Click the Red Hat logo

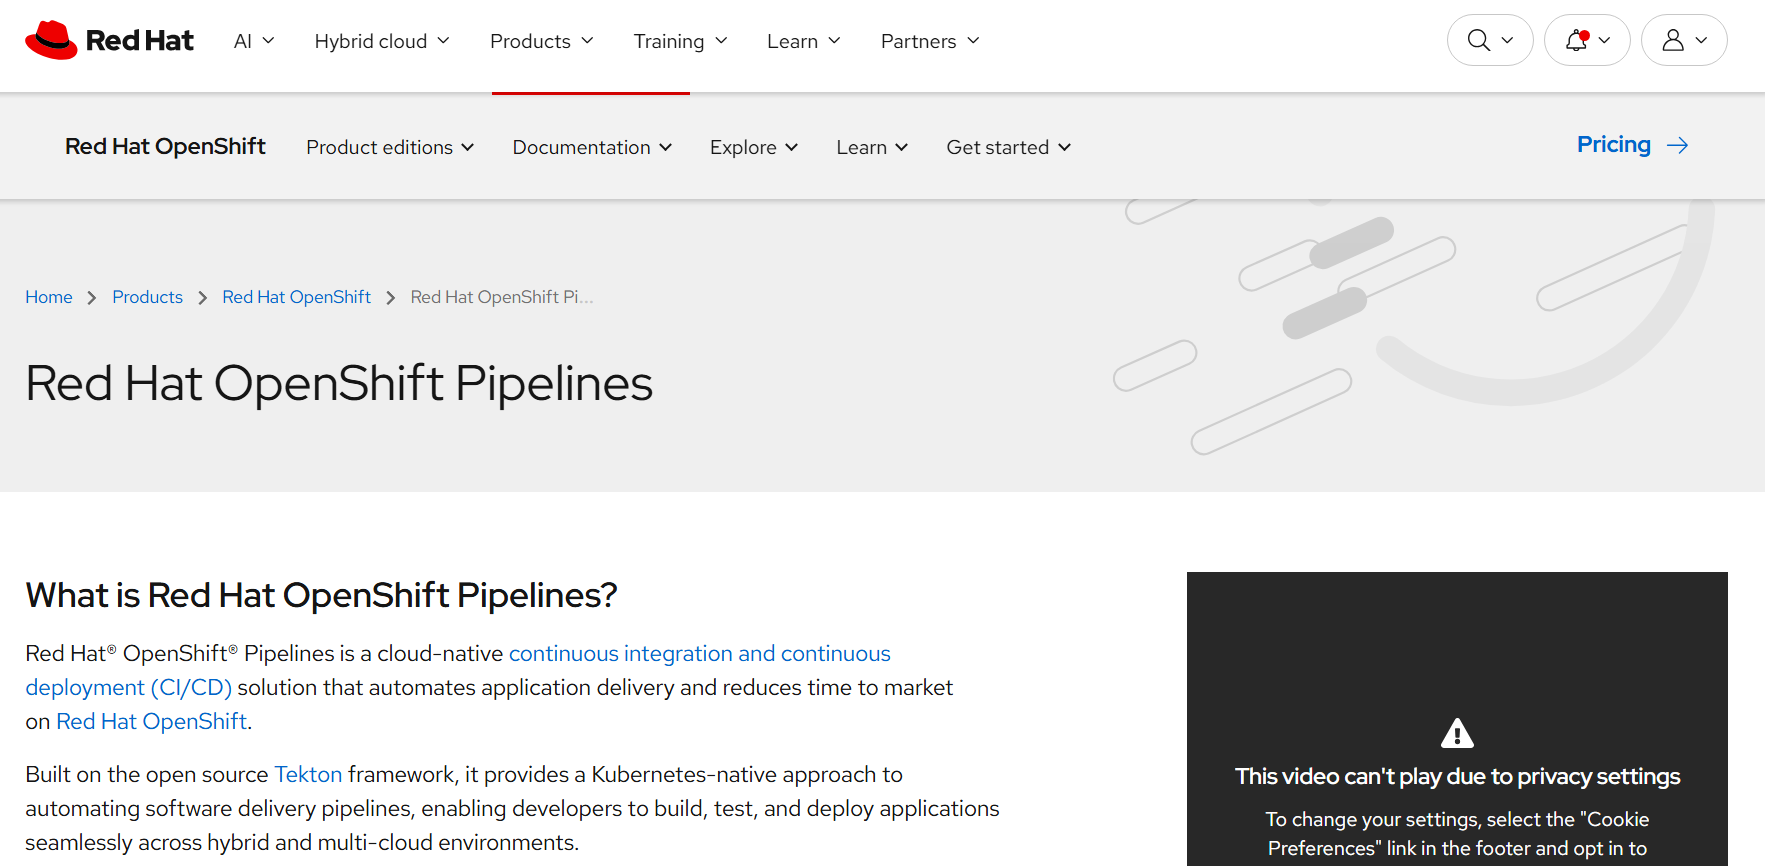point(109,40)
